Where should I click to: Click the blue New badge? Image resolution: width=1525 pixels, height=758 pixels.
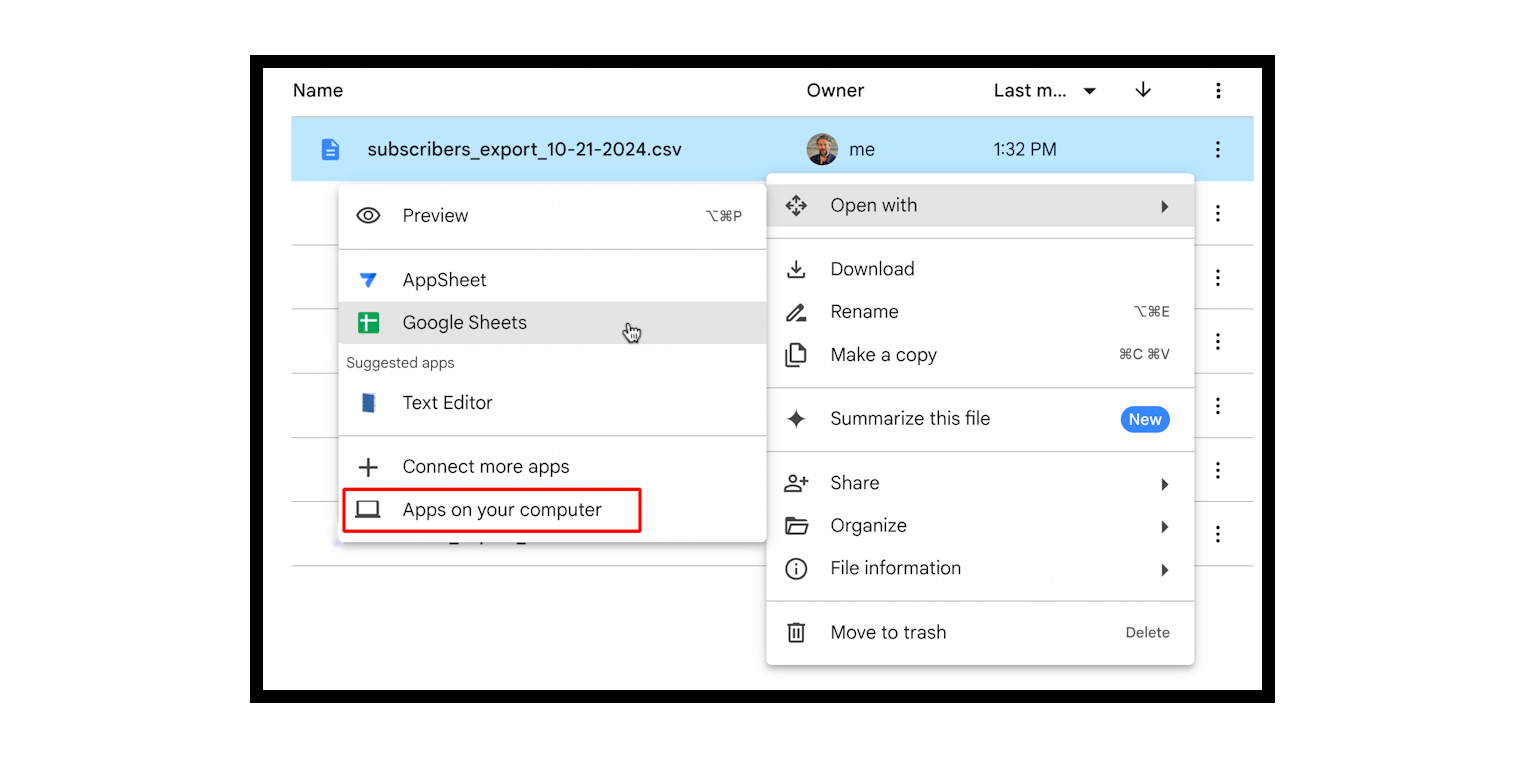pyautogui.click(x=1144, y=419)
